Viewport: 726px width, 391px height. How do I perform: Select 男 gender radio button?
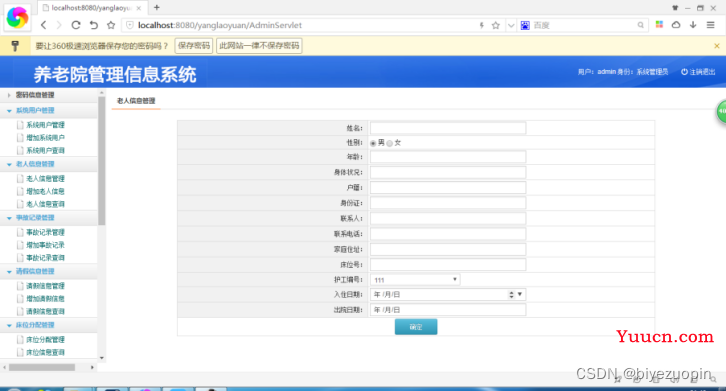pos(373,143)
